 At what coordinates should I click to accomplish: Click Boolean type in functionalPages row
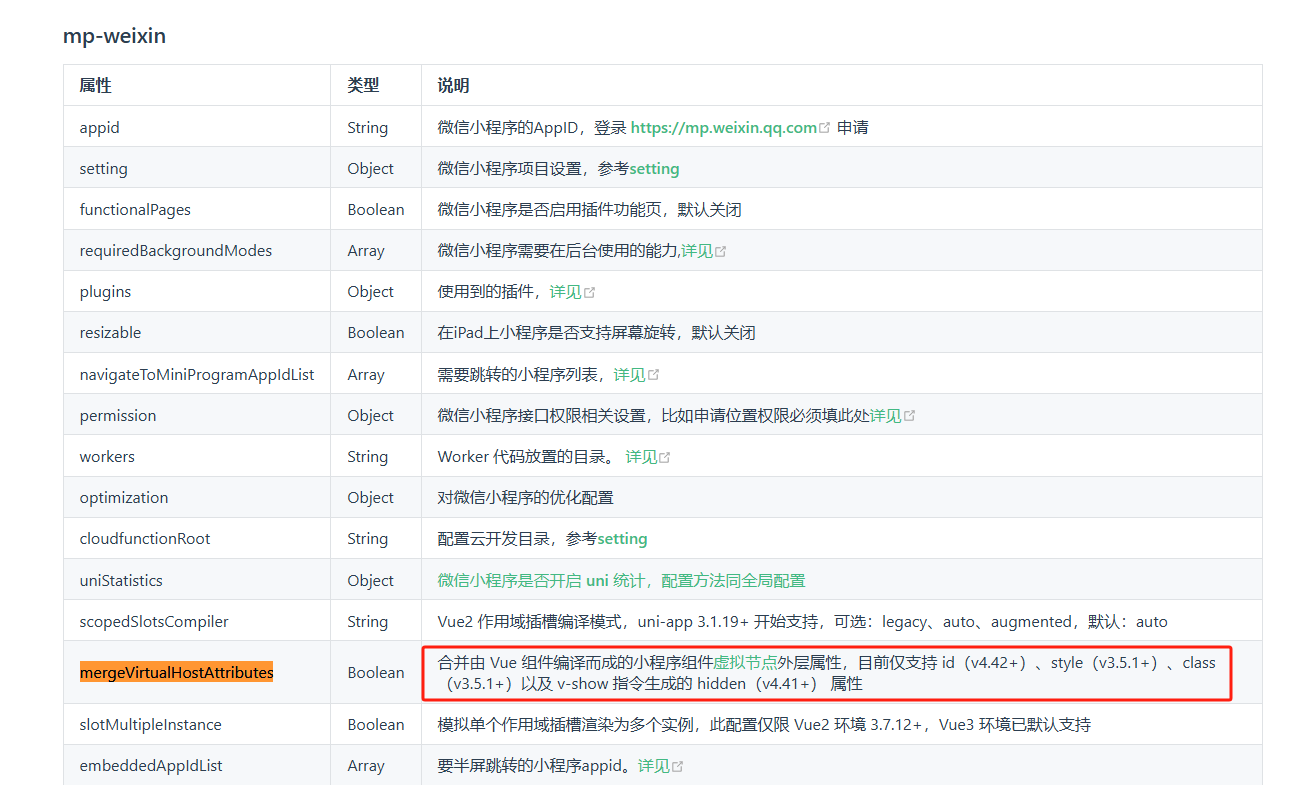click(x=376, y=209)
